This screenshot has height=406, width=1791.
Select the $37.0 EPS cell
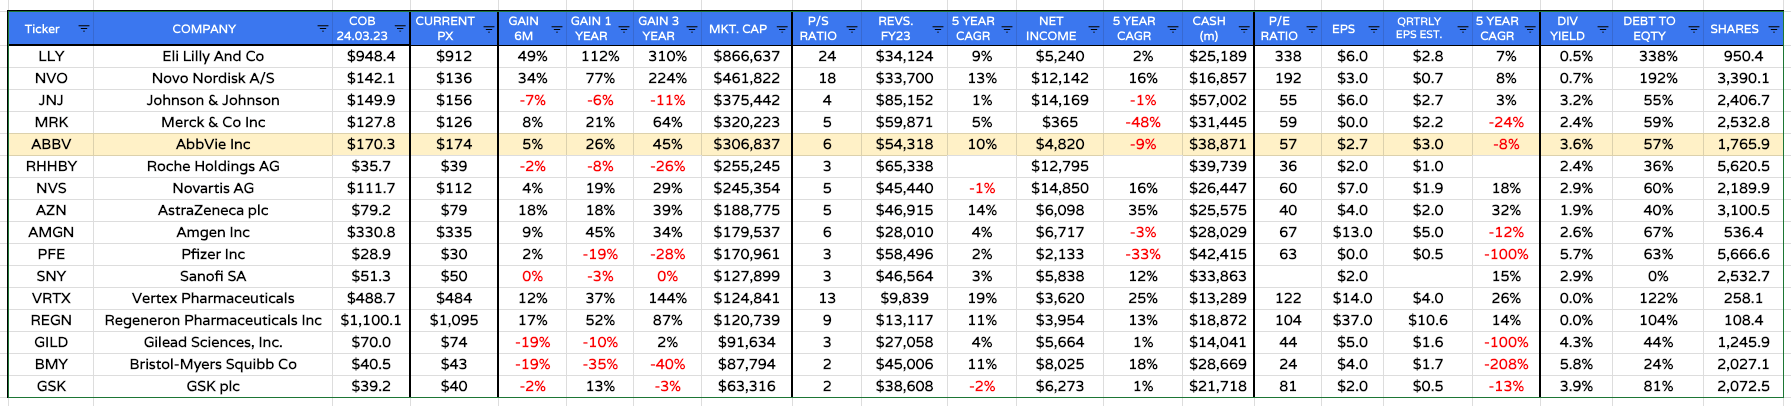click(x=1354, y=320)
